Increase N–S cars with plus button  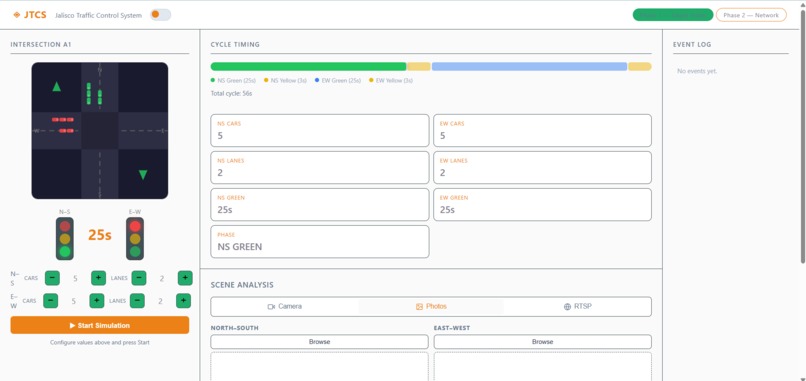pos(99,278)
